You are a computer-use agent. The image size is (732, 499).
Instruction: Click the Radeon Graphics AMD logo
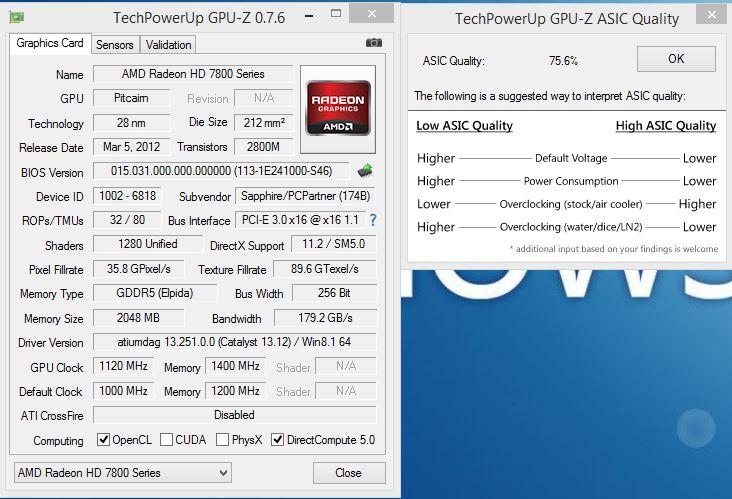338,108
